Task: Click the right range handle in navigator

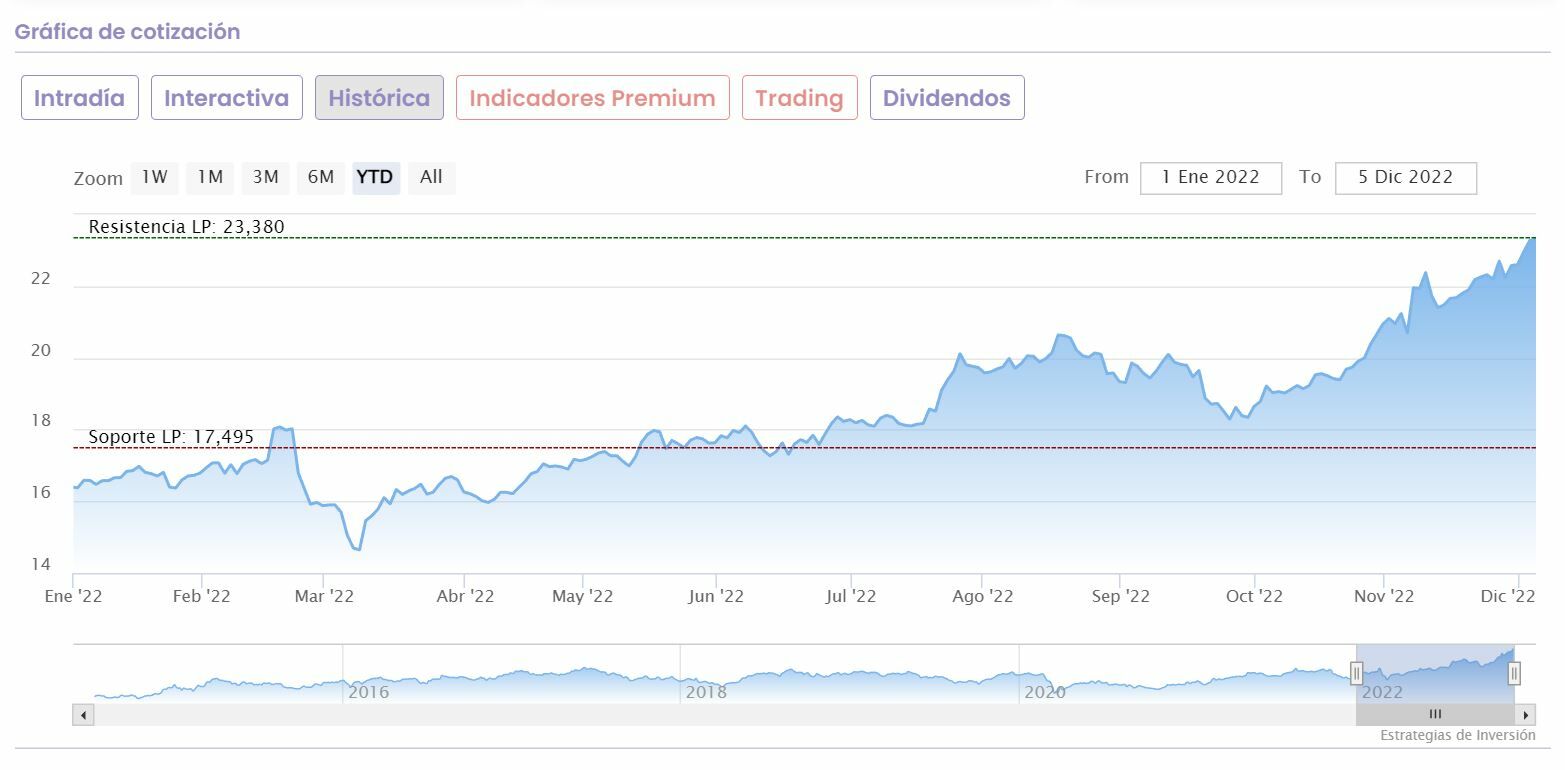Action: 1514,673
